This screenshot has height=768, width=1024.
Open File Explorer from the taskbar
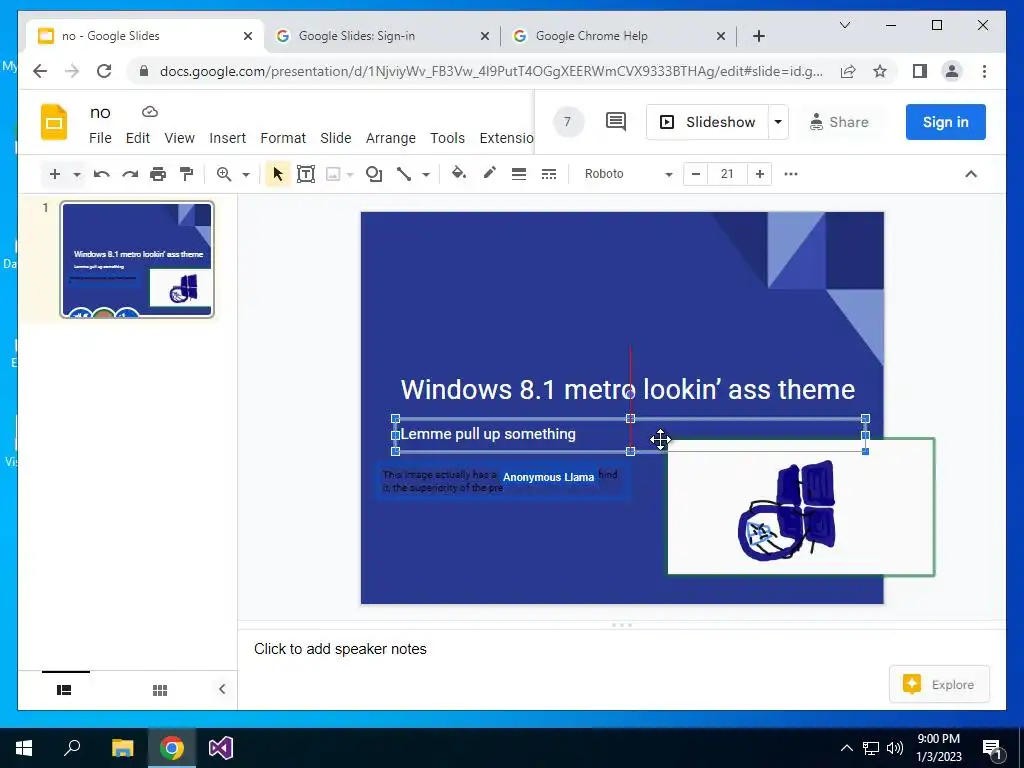tap(122, 748)
